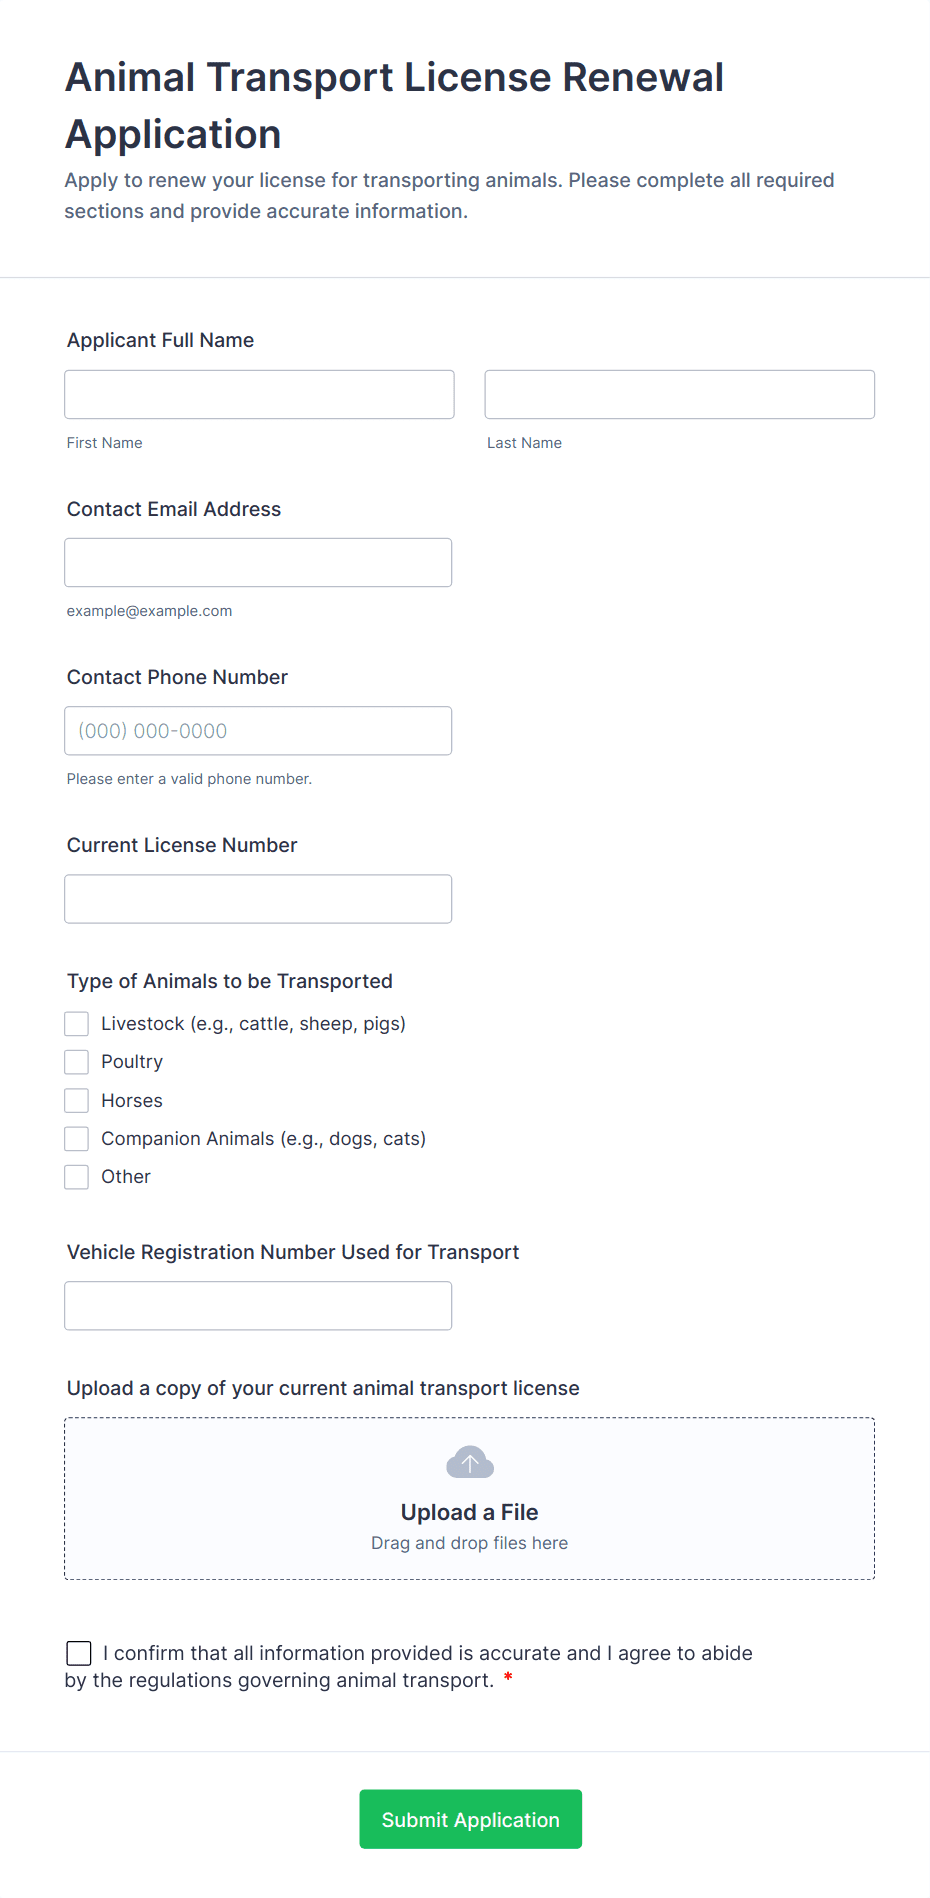930x1898 pixels.
Task: Click the Contact Phone Number field
Action: tap(258, 731)
